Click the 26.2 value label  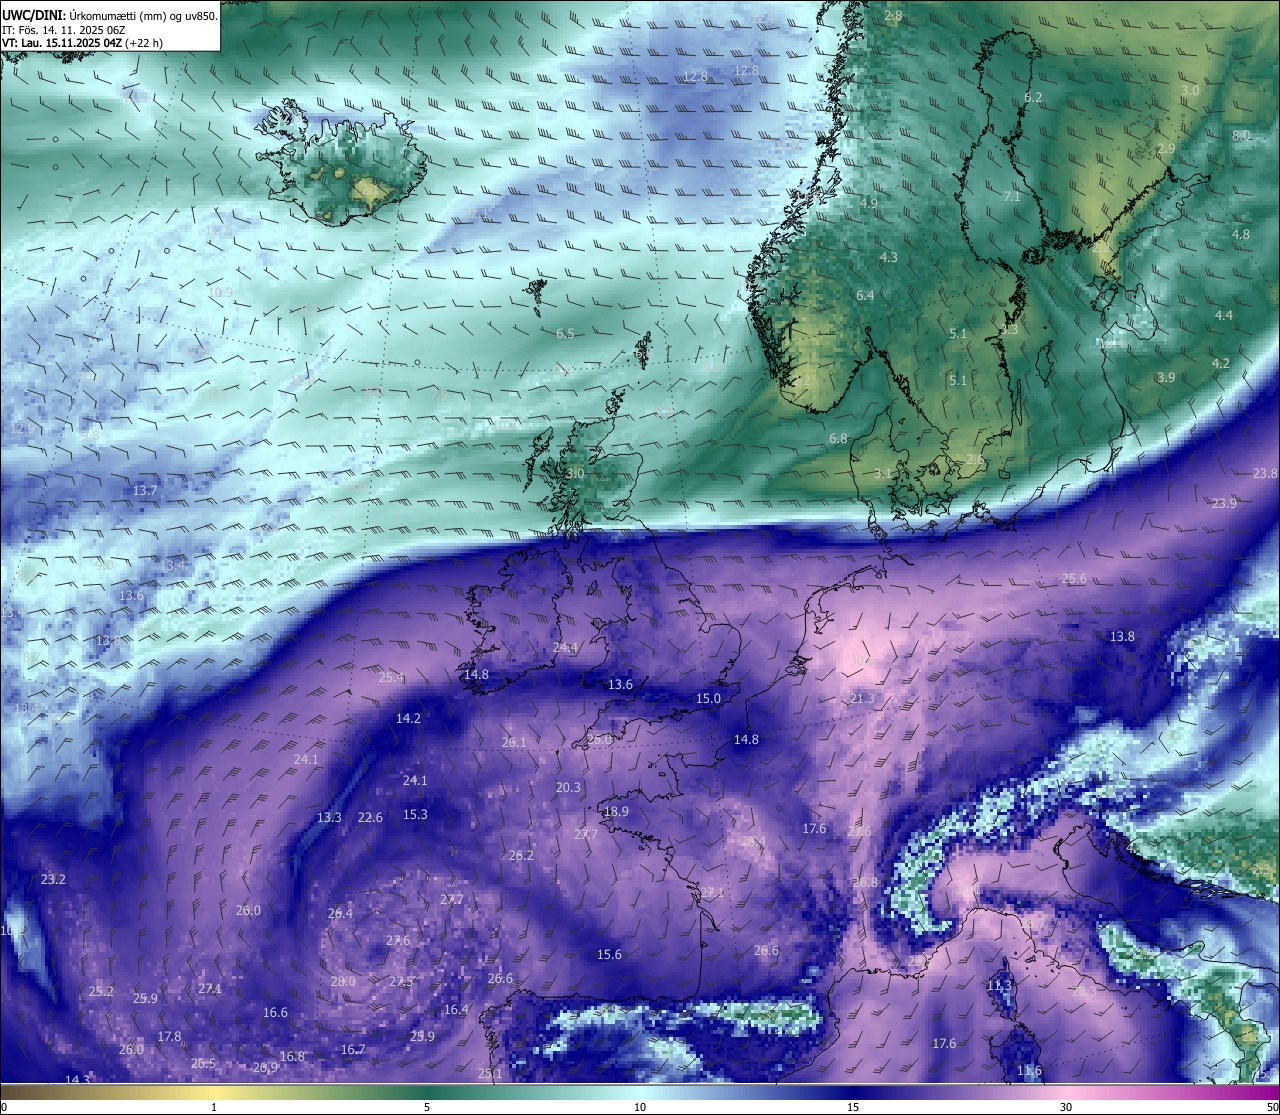point(521,856)
